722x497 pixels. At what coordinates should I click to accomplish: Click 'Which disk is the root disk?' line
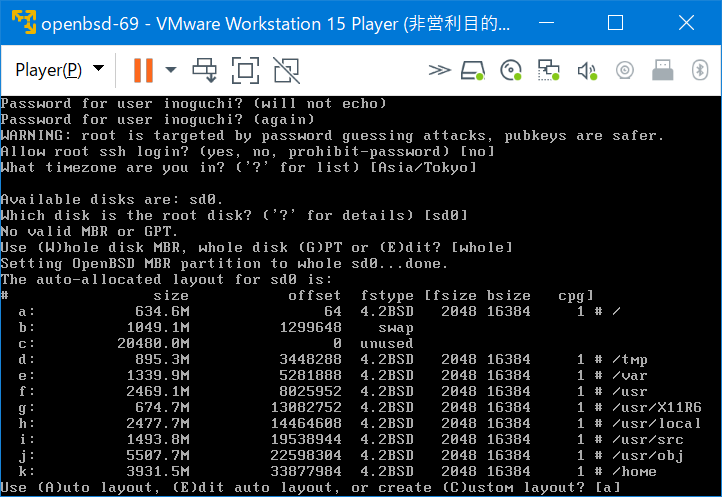coord(234,215)
